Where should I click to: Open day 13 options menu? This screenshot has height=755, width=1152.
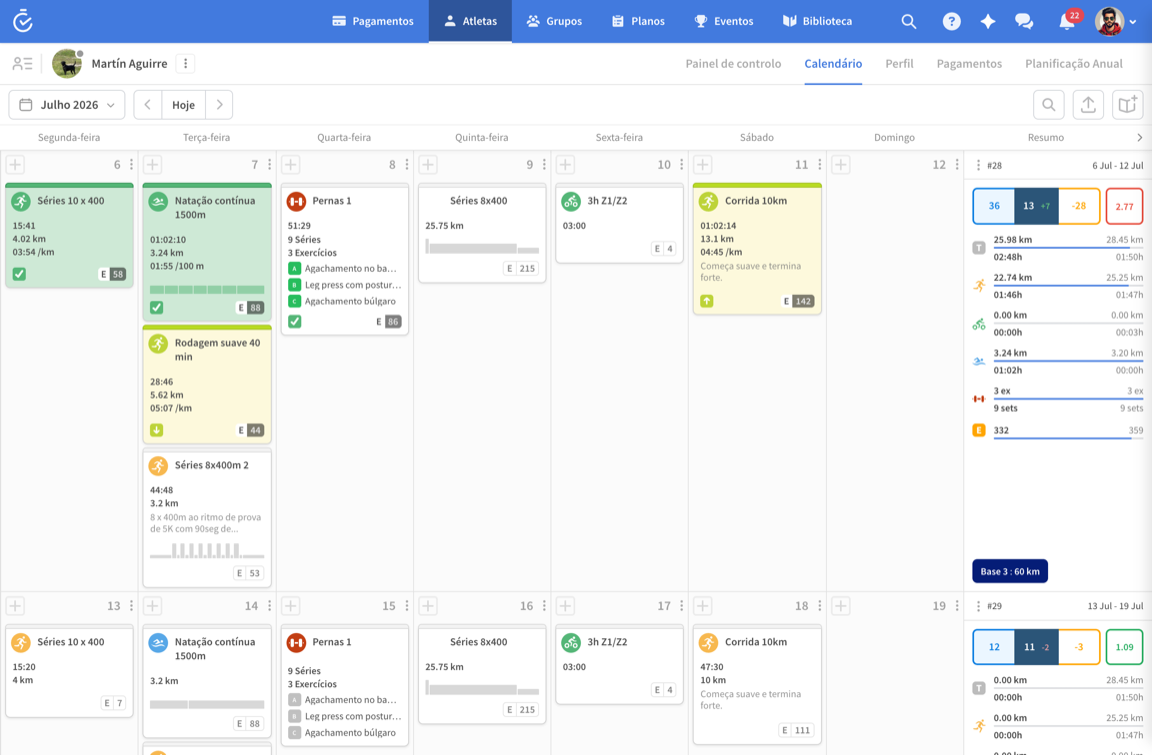pyautogui.click(x=132, y=606)
